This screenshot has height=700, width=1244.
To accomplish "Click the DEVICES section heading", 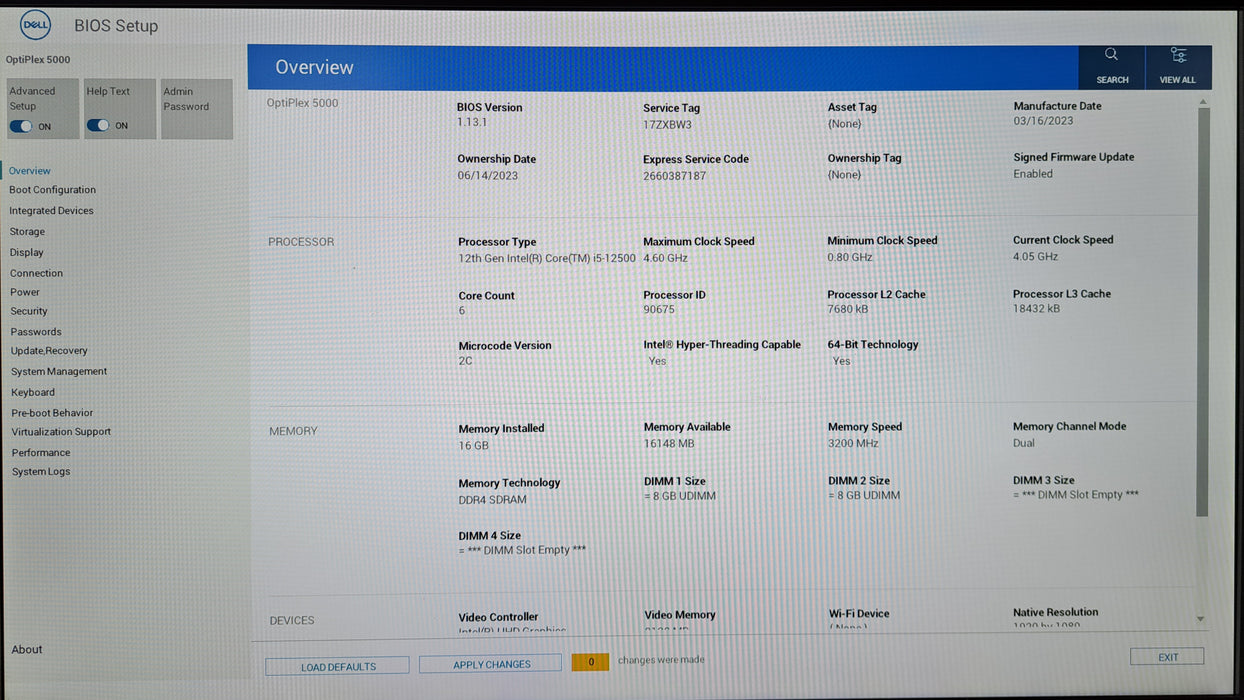I will coord(292,621).
